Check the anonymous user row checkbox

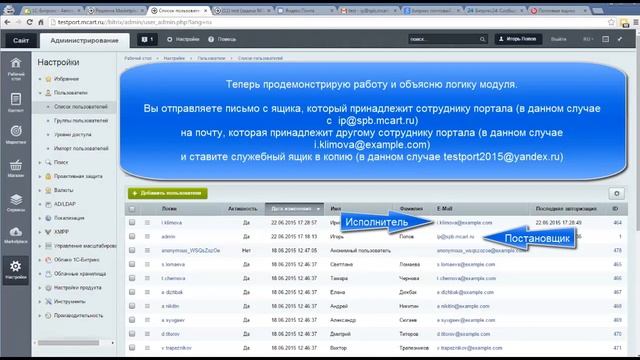[132, 250]
